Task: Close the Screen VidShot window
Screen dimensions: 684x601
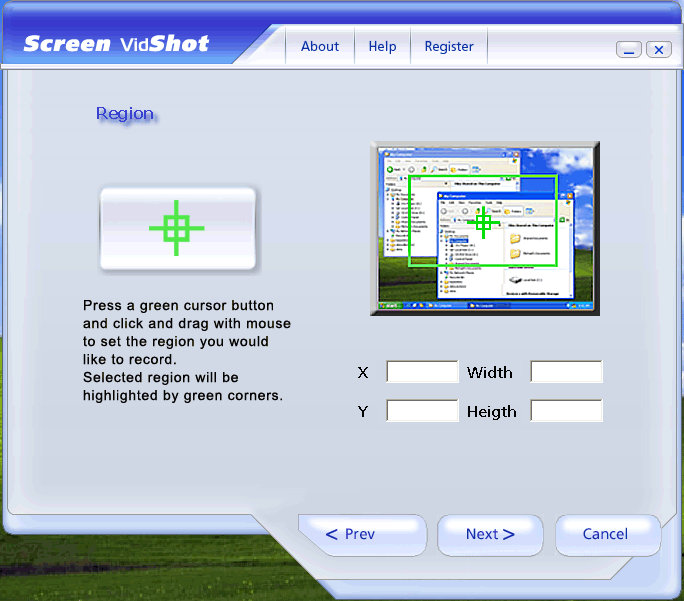Action: [659, 50]
